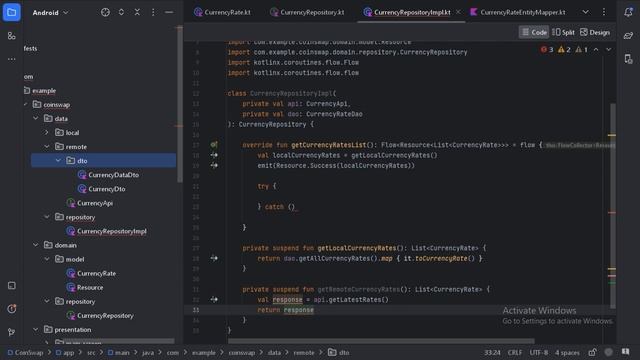Open the Resource Manager sidebar icon
The height and width of the screenshot is (360, 640).
(11, 36)
